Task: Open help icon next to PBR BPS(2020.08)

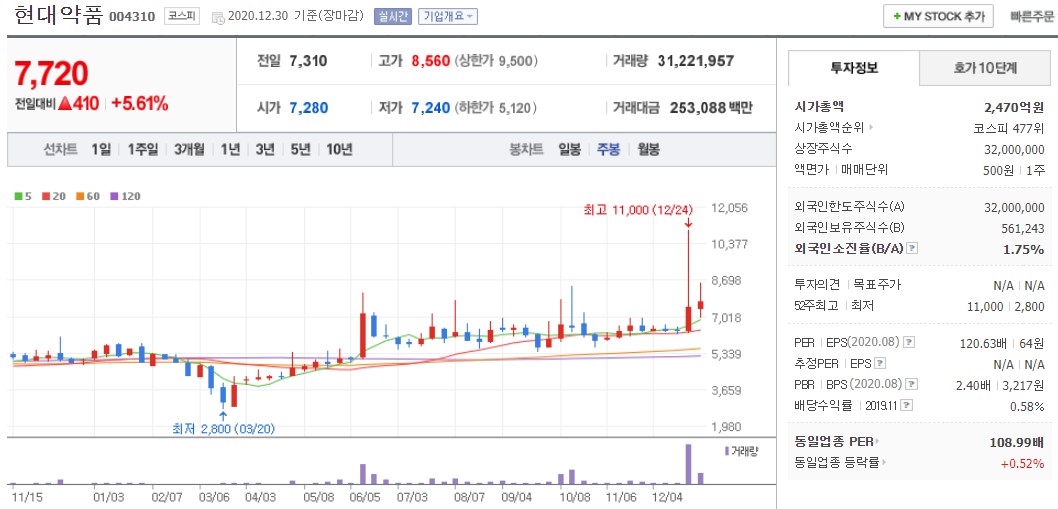Action: coord(912,385)
